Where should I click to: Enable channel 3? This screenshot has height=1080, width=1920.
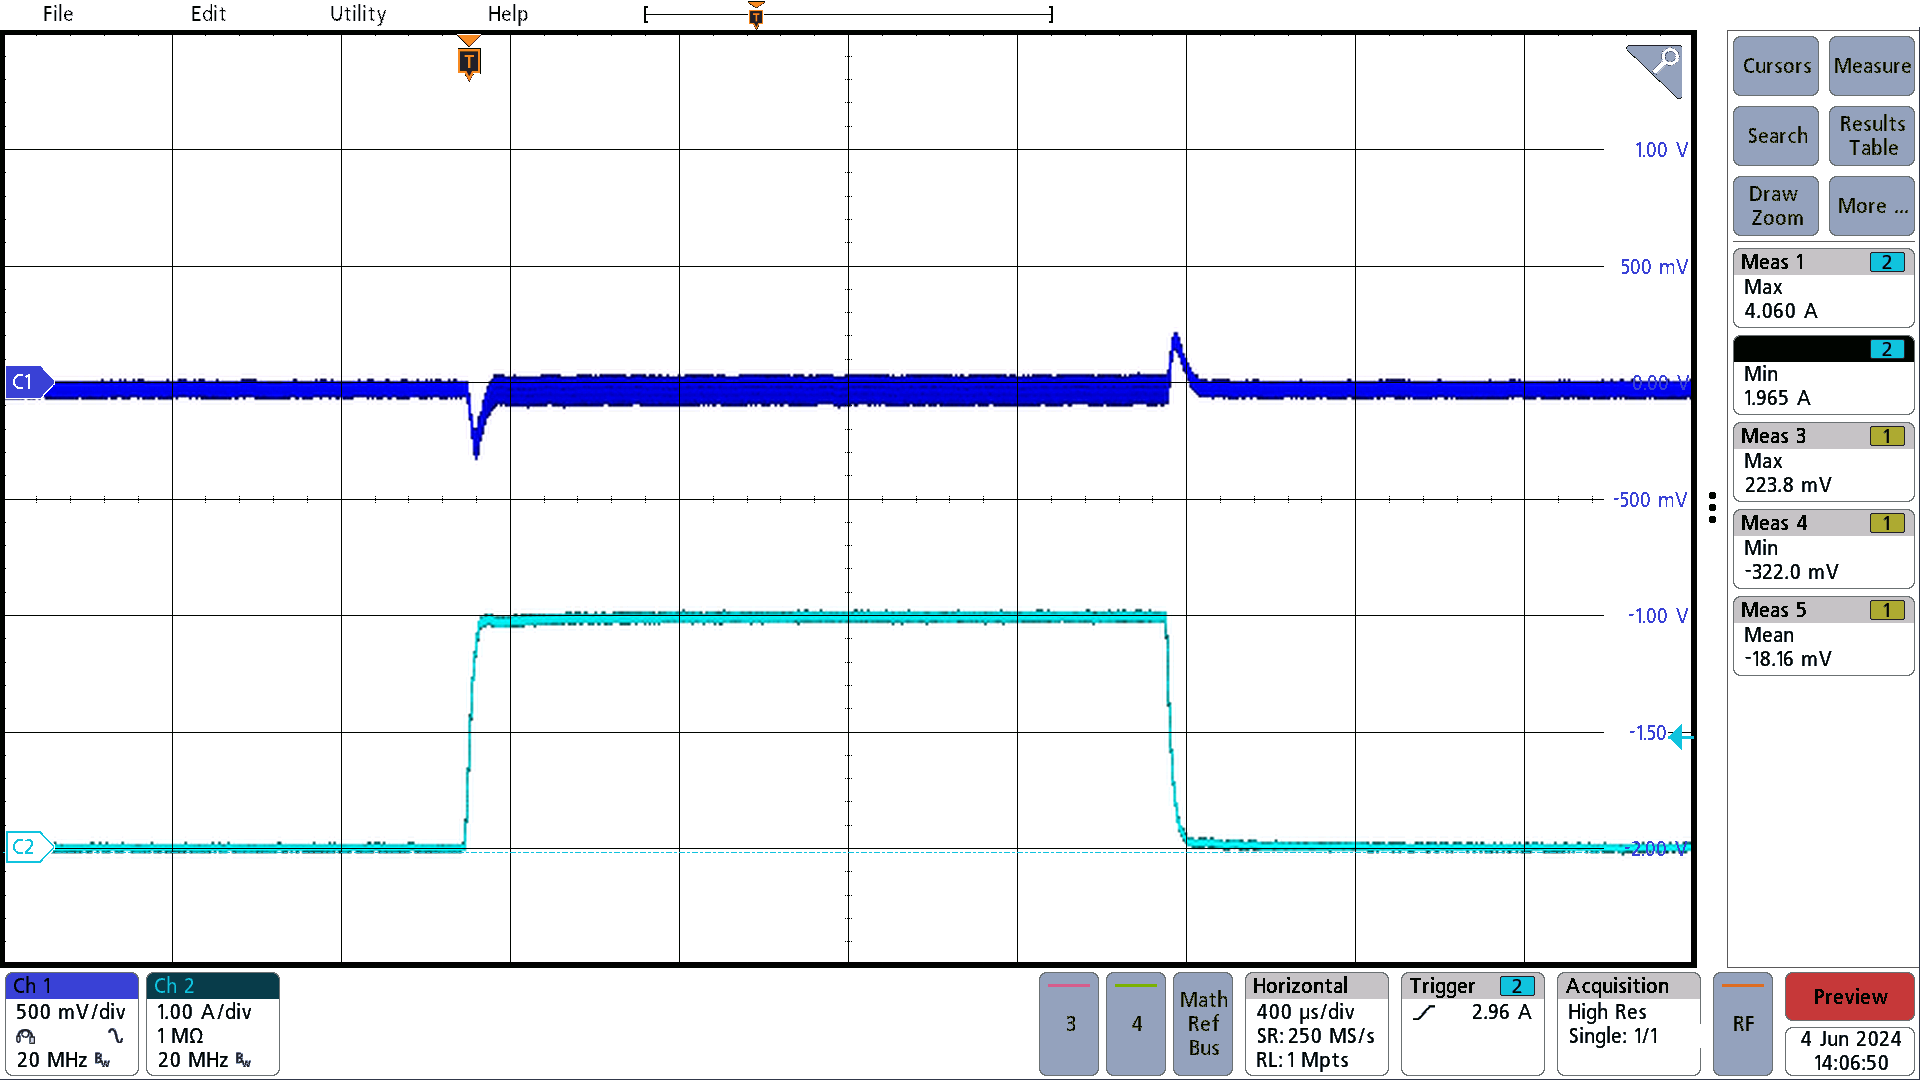click(1069, 1023)
